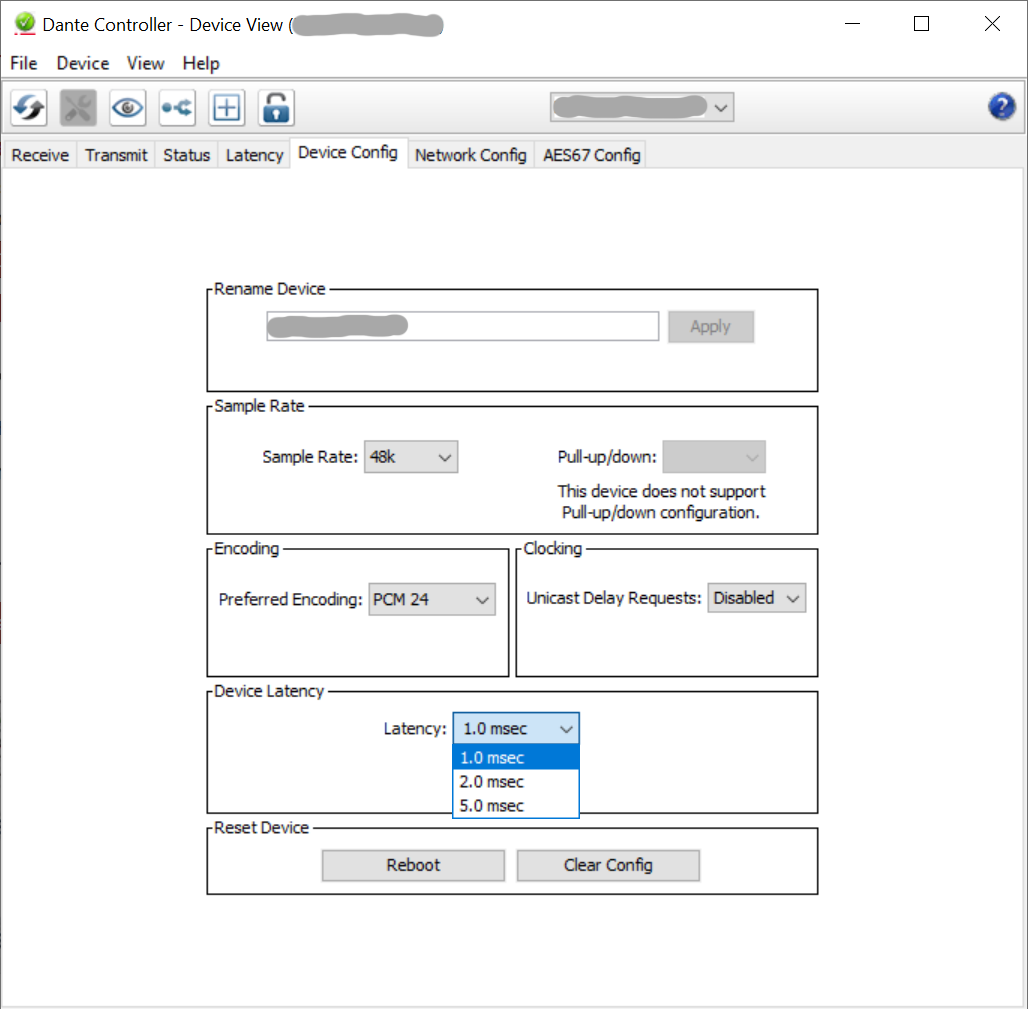Select 5.0 msec latency option

click(516, 805)
